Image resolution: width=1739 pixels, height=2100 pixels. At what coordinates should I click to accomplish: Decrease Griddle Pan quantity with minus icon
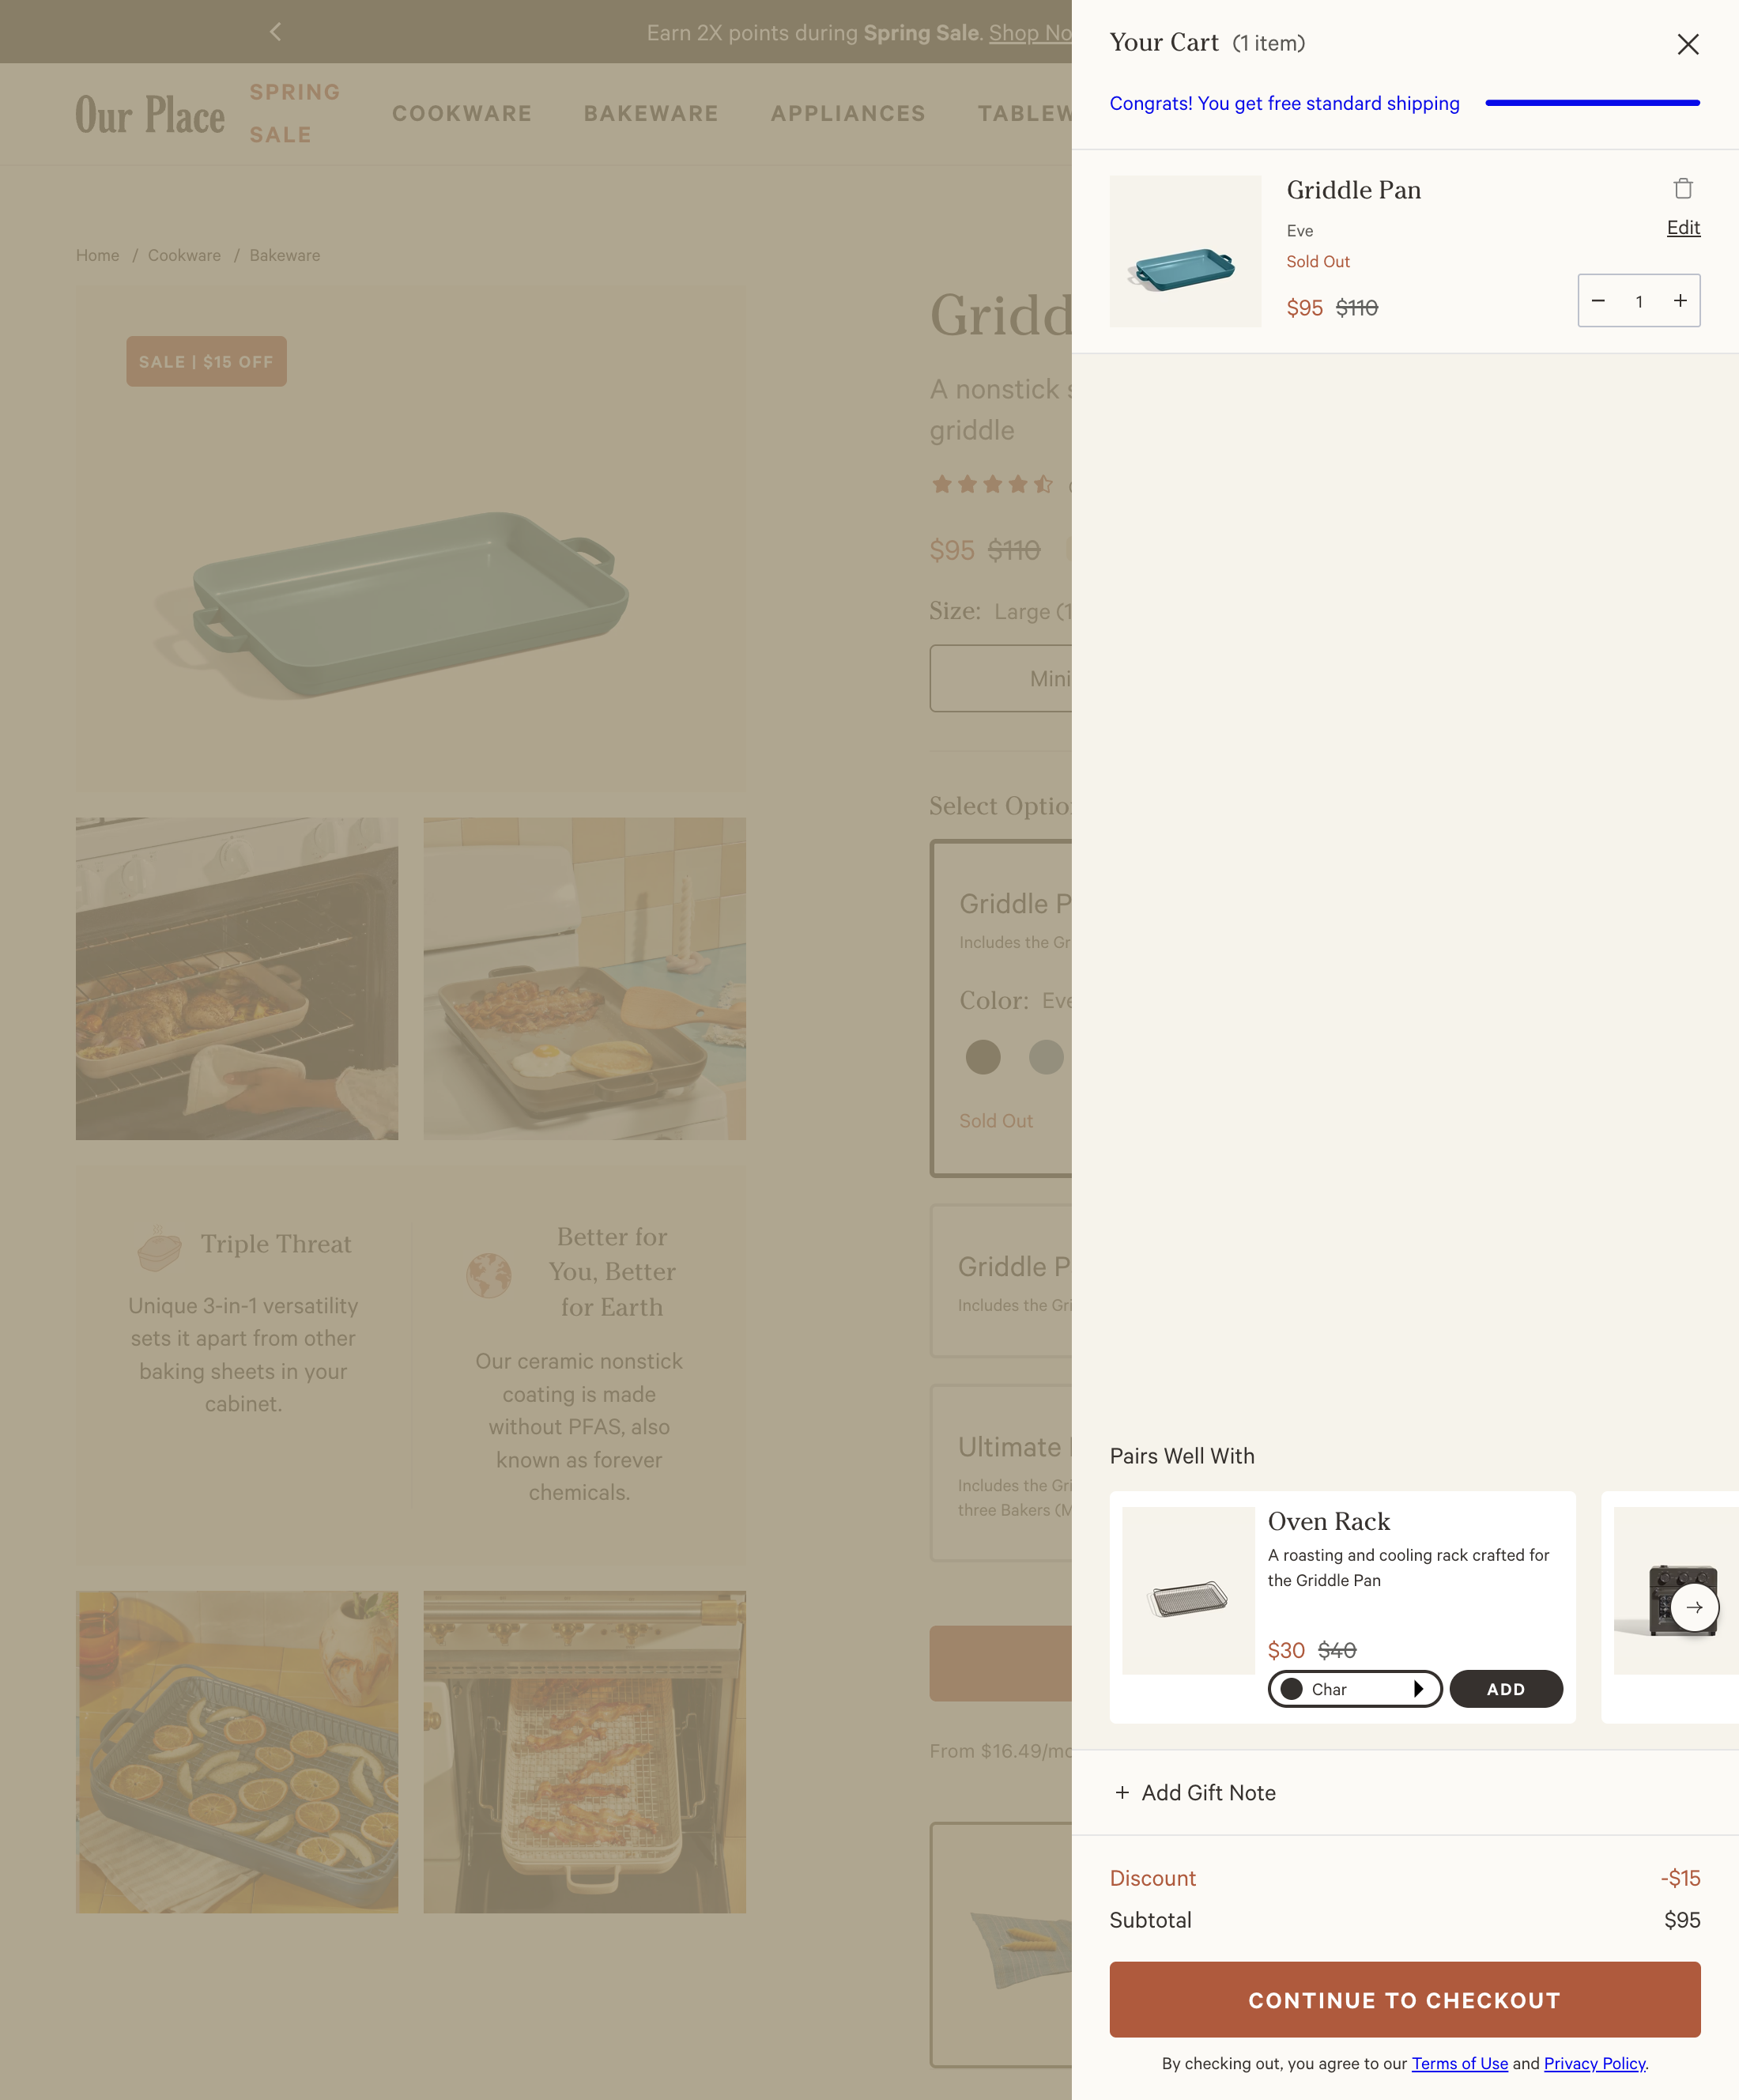click(1598, 300)
